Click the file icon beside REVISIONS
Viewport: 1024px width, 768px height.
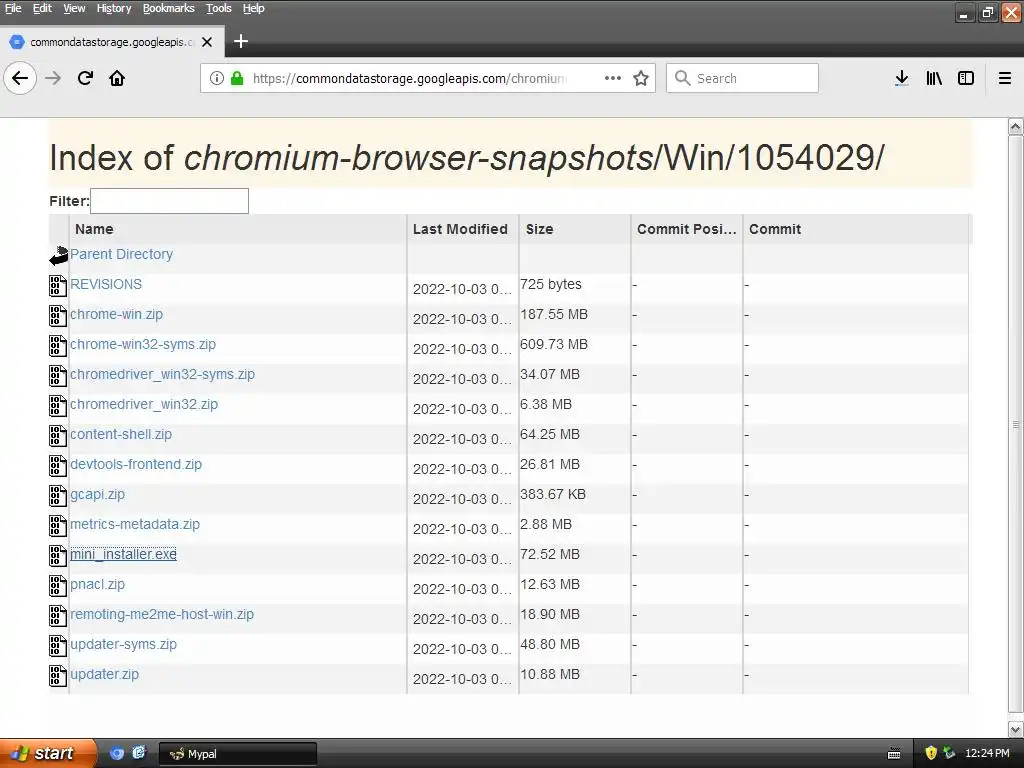[x=57, y=286]
